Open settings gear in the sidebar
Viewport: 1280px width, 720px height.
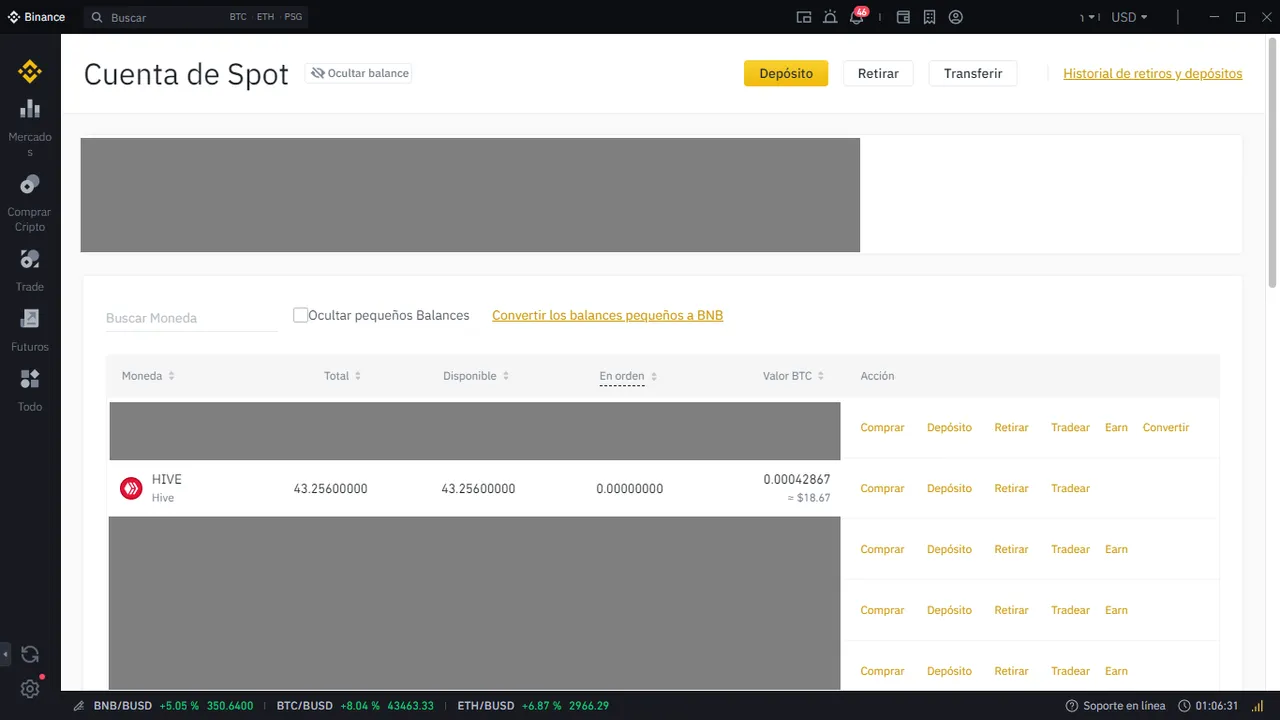[30, 689]
